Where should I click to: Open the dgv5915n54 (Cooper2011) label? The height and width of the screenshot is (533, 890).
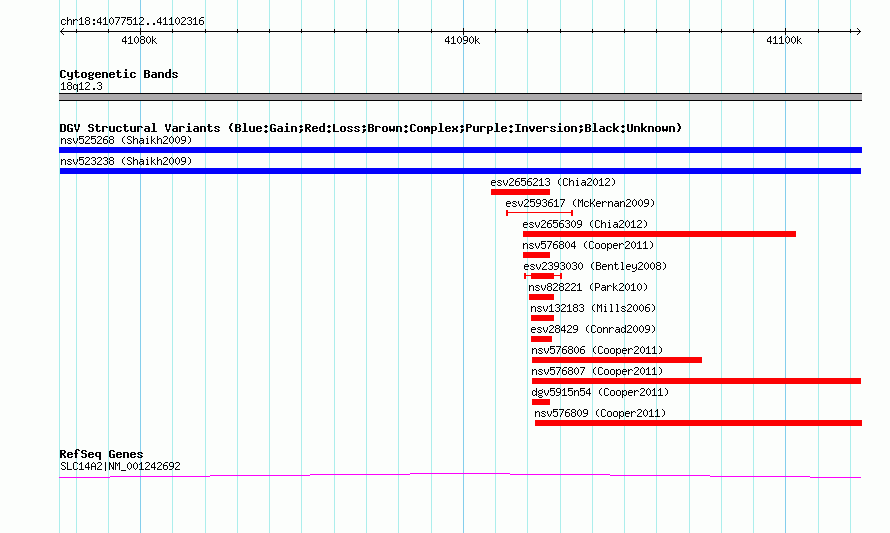tap(600, 392)
